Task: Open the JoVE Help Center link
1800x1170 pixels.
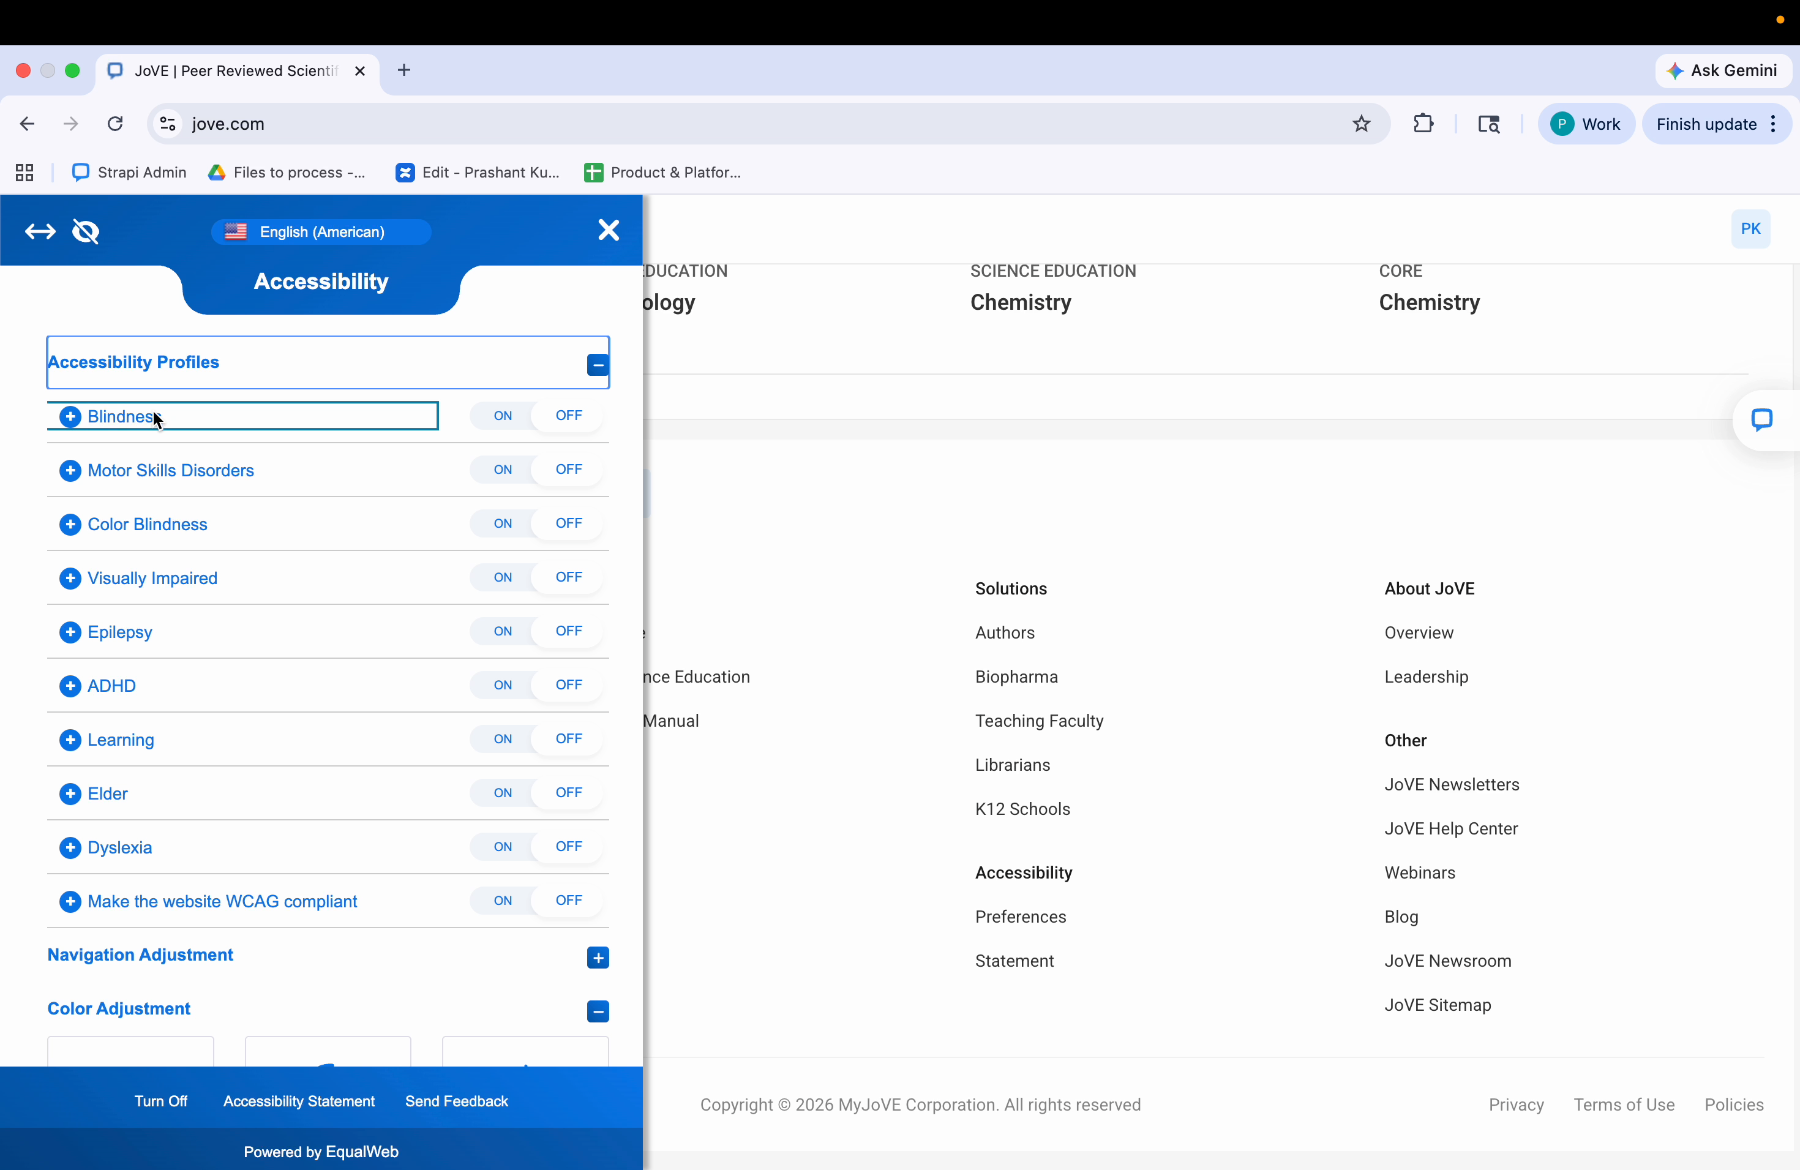Action: coord(1451,829)
